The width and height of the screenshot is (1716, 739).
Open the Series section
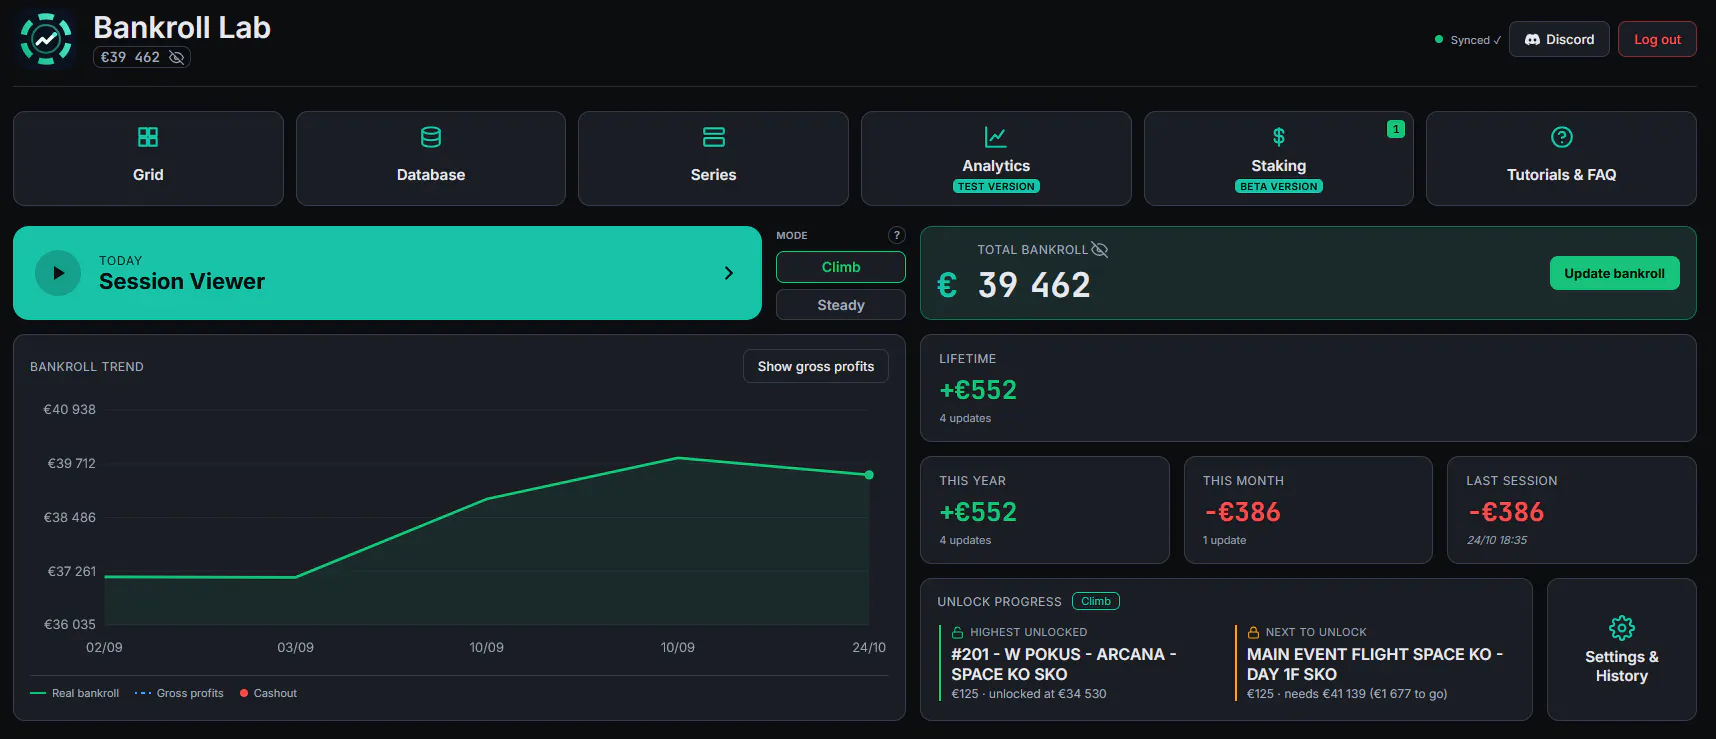tap(713, 158)
